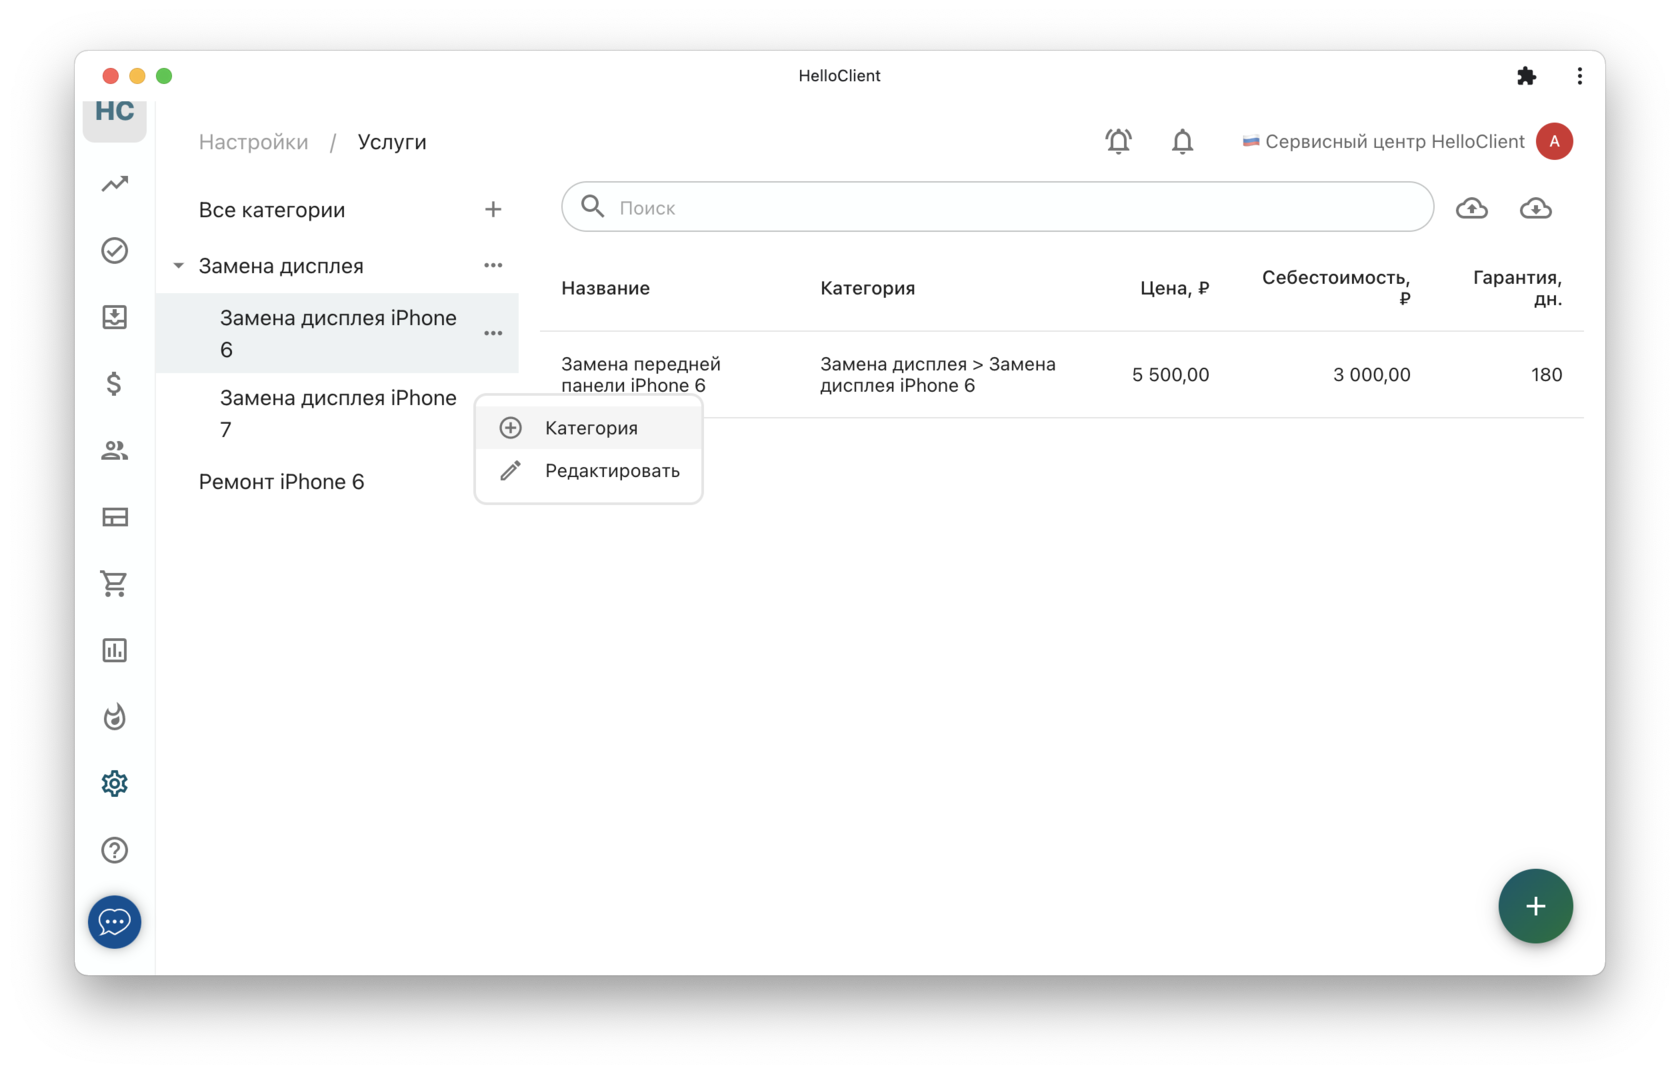The image size is (1680, 1074).
Task: Click the ringing alarm bell icon
Action: click(1119, 142)
